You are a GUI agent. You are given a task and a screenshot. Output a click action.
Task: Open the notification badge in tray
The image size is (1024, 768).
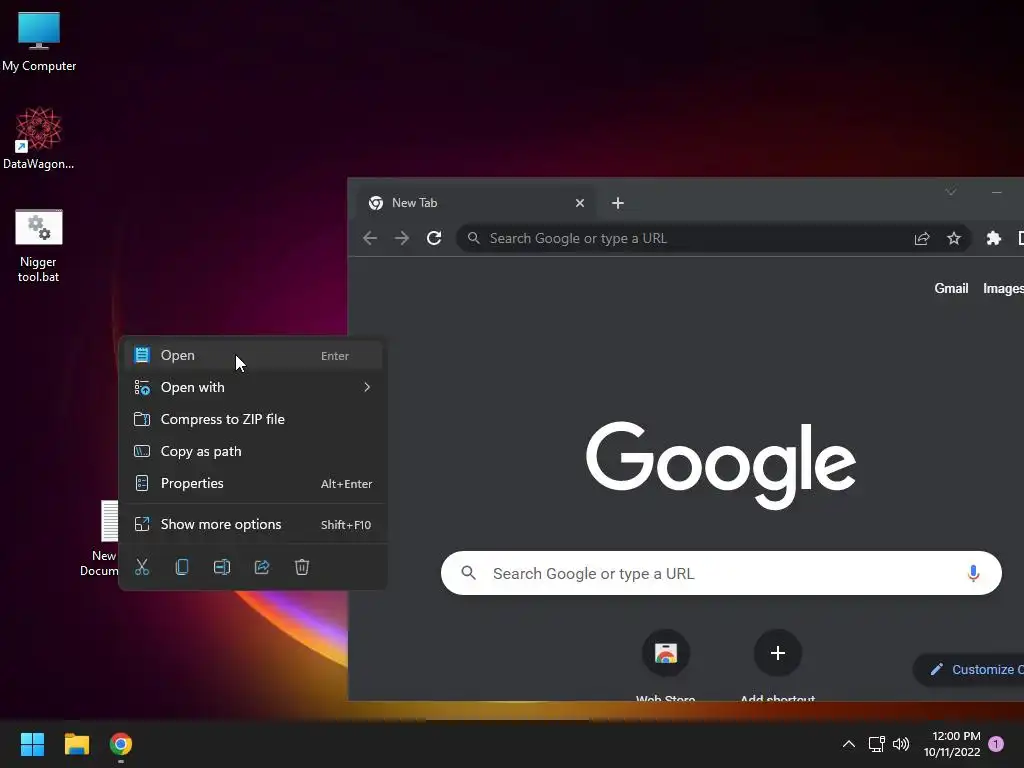click(x=996, y=744)
